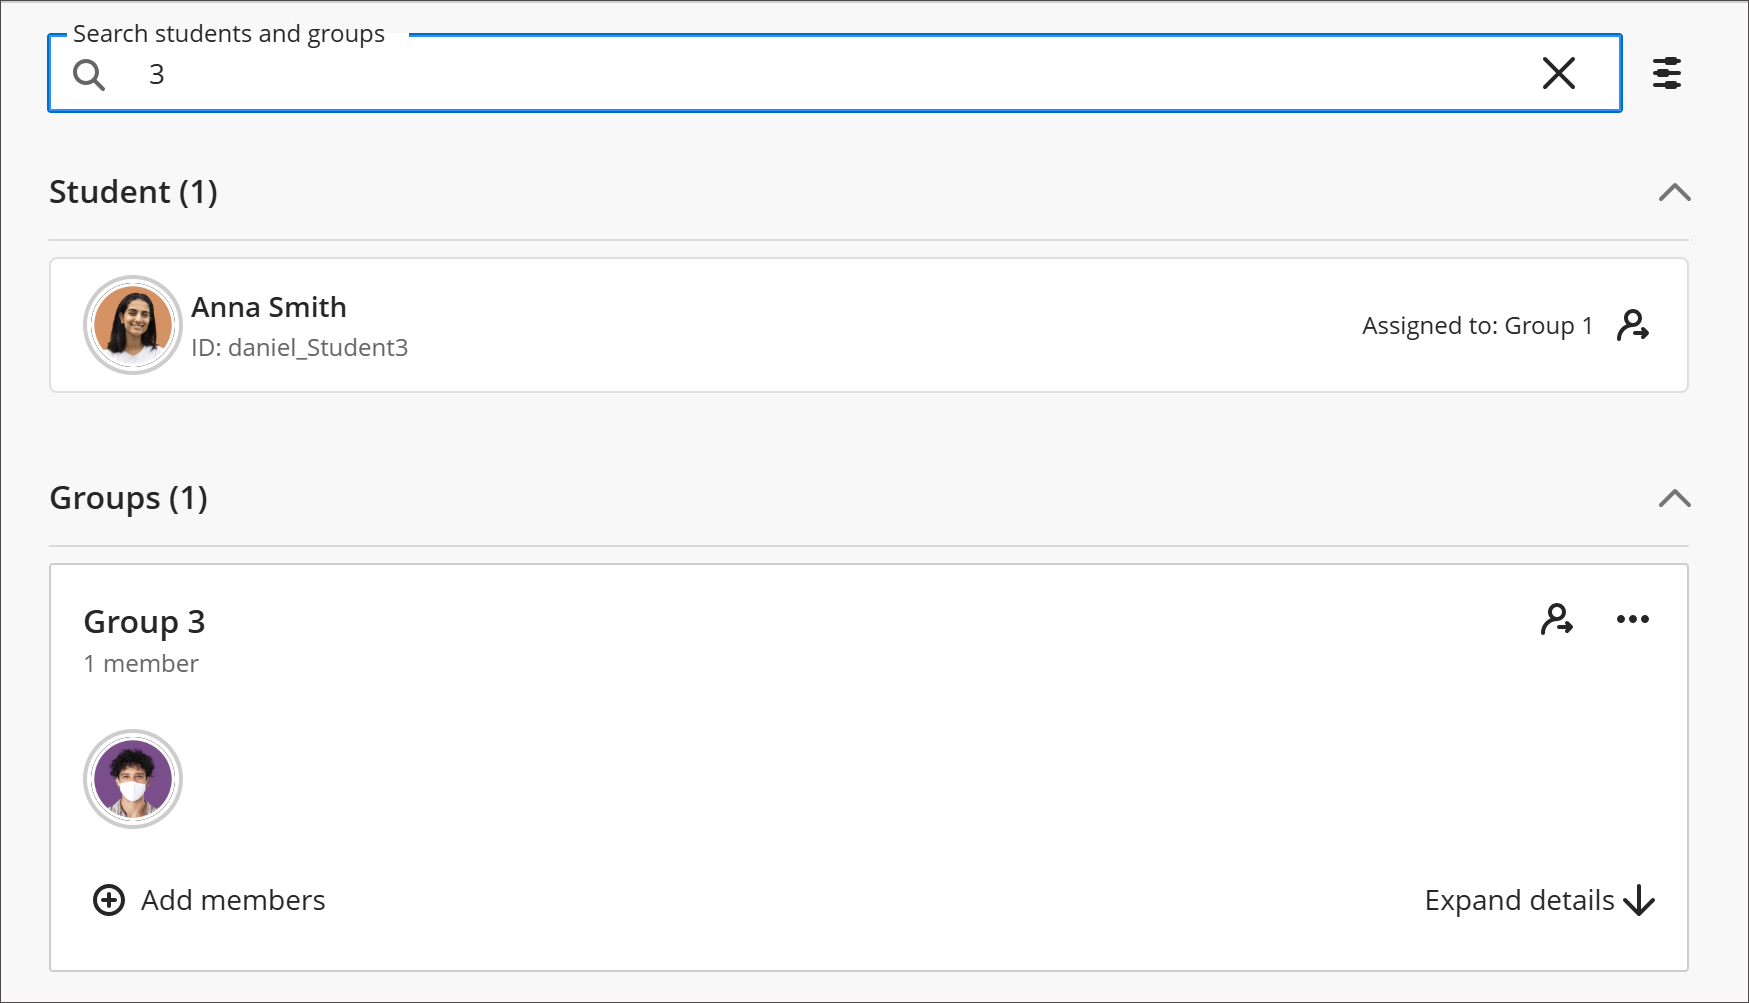Open the filter settings sliders icon
Image resolution: width=1749 pixels, height=1003 pixels.
1667,73
